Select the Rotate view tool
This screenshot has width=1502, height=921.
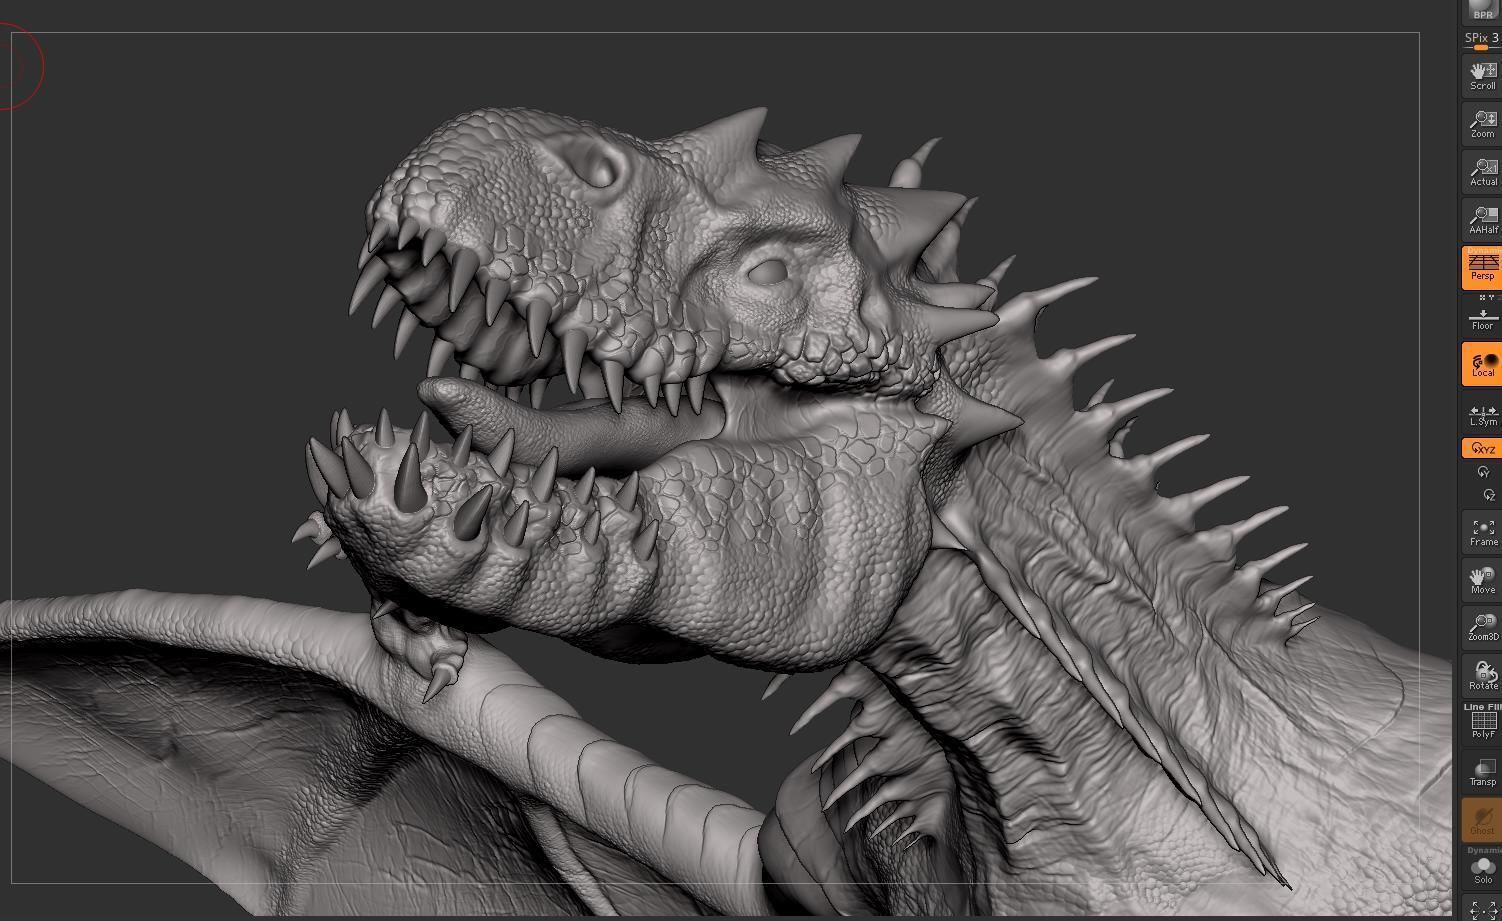(x=1482, y=676)
